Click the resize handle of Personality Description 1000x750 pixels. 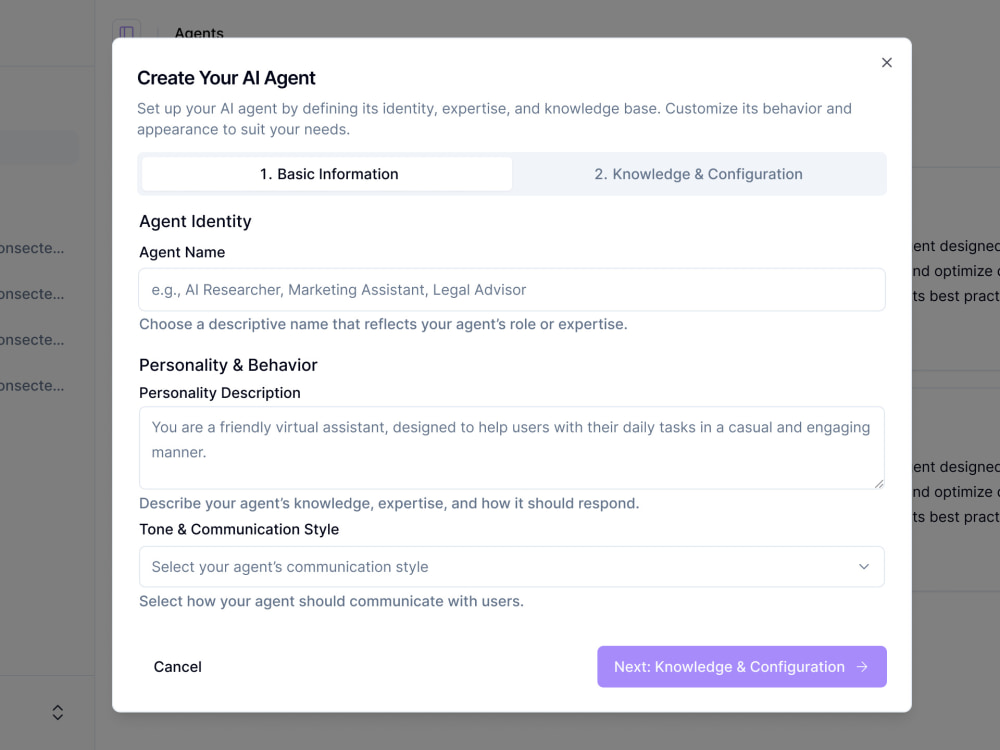point(879,483)
